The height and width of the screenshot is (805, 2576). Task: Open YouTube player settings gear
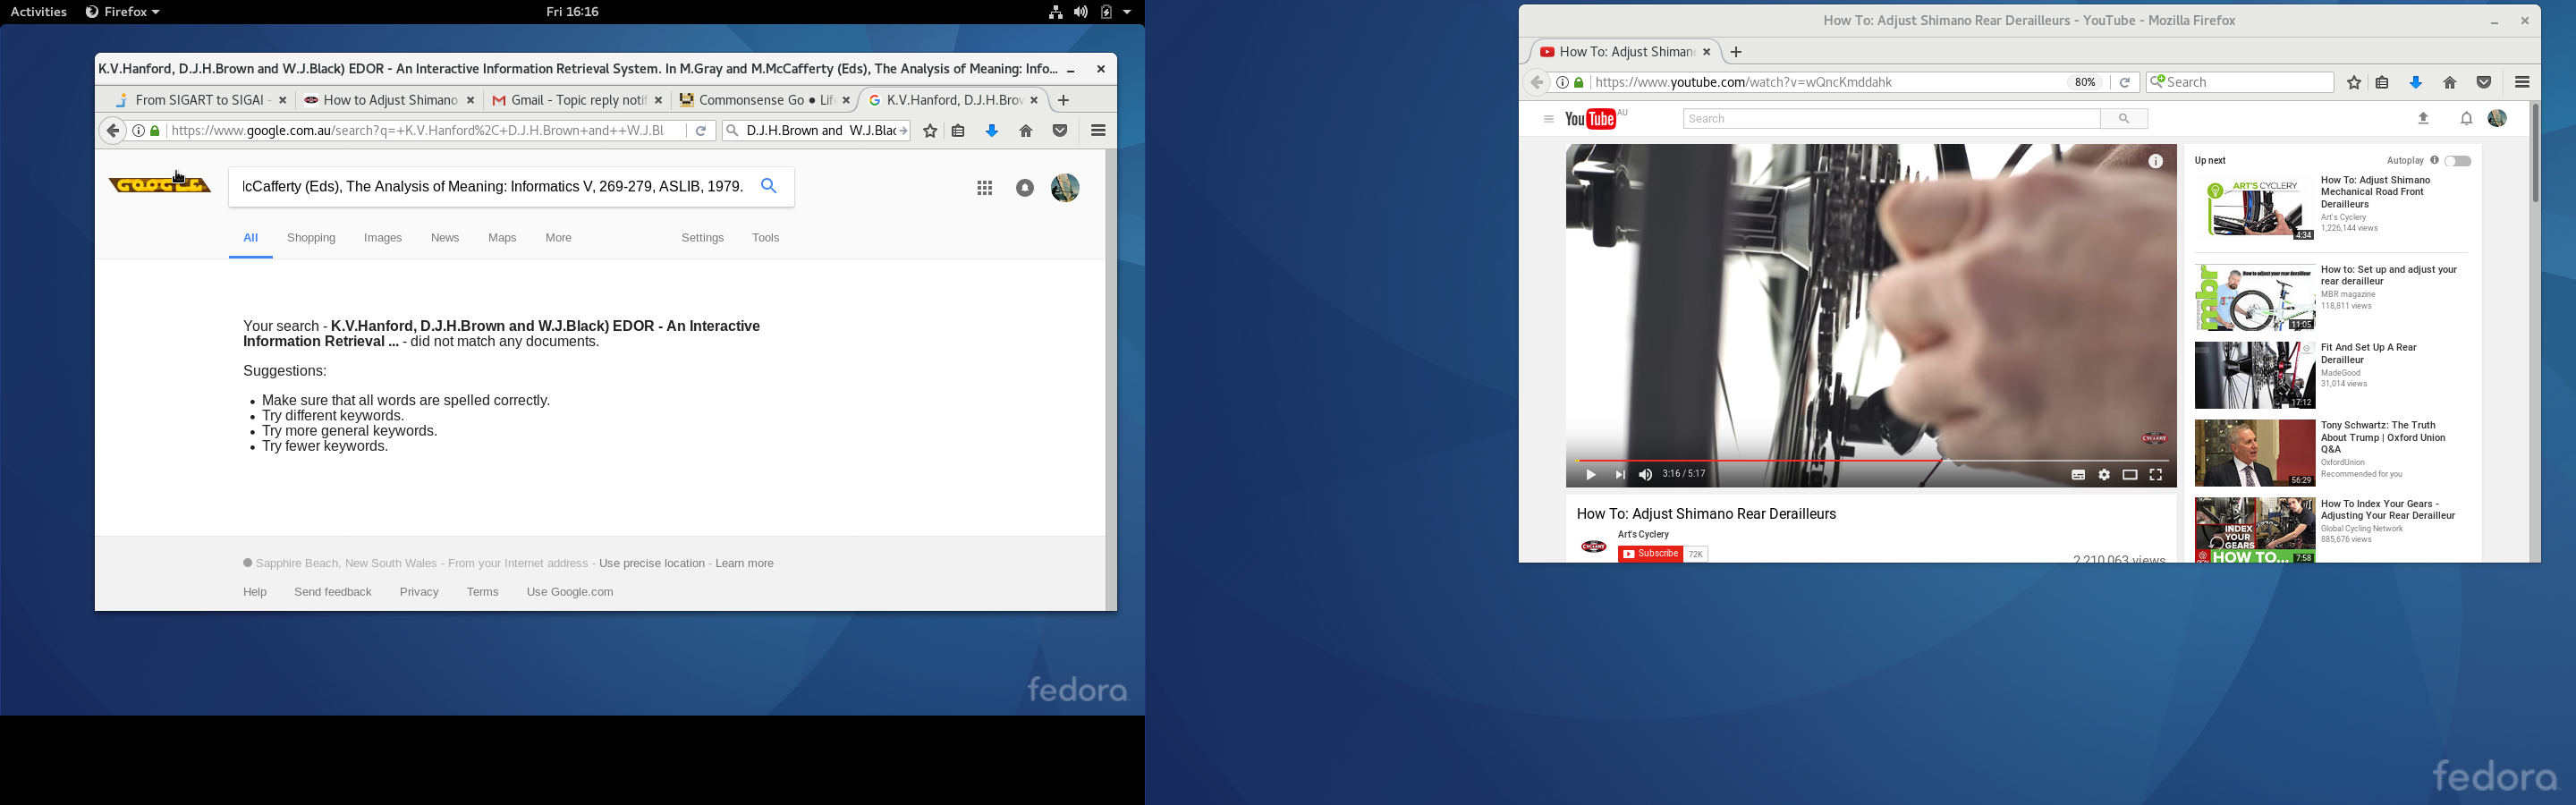(x=2105, y=475)
